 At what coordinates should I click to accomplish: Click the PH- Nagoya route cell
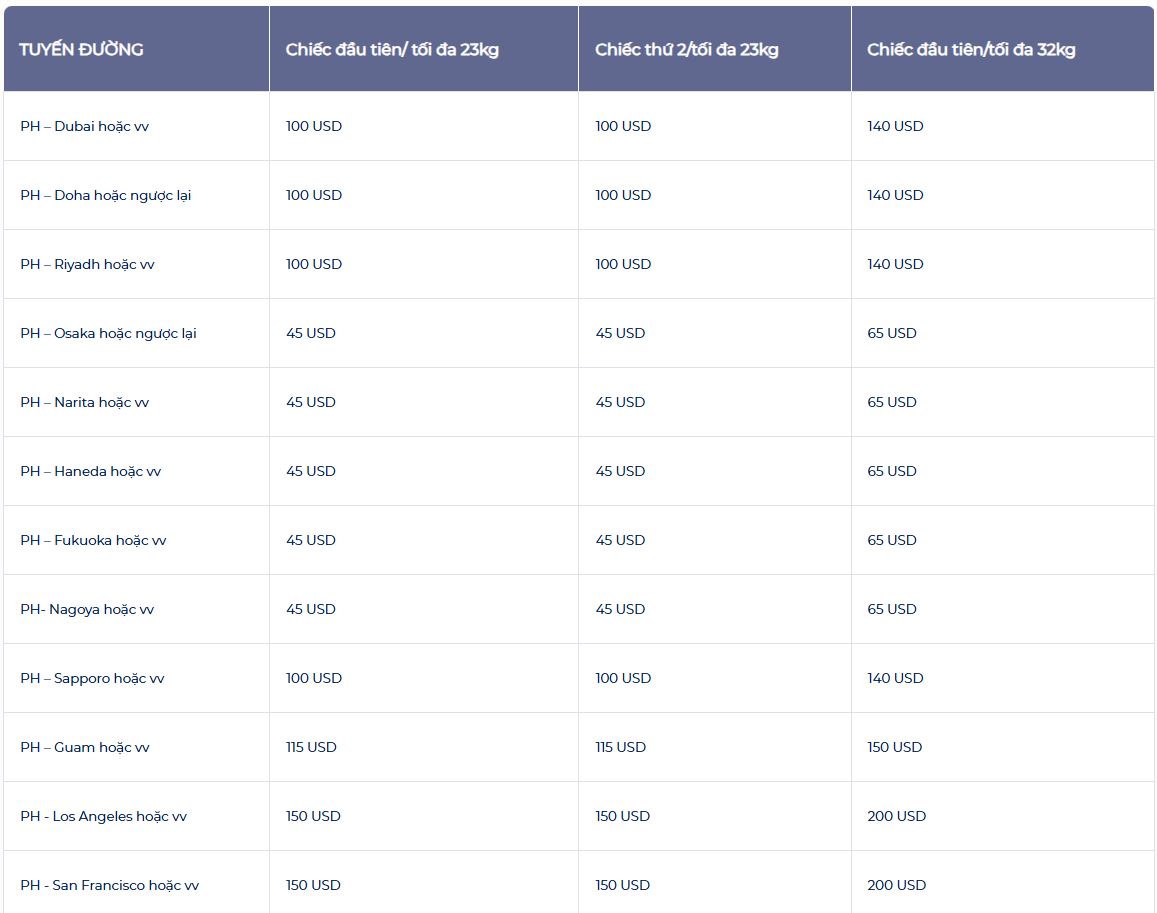pos(87,610)
